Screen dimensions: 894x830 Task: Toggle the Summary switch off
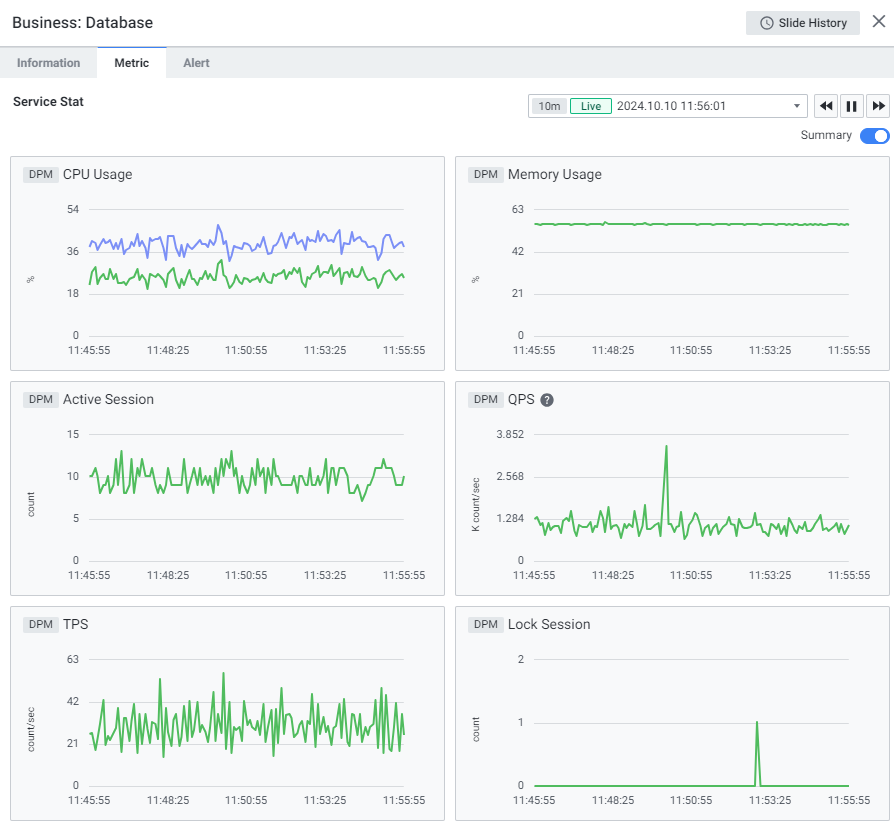tap(874, 136)
